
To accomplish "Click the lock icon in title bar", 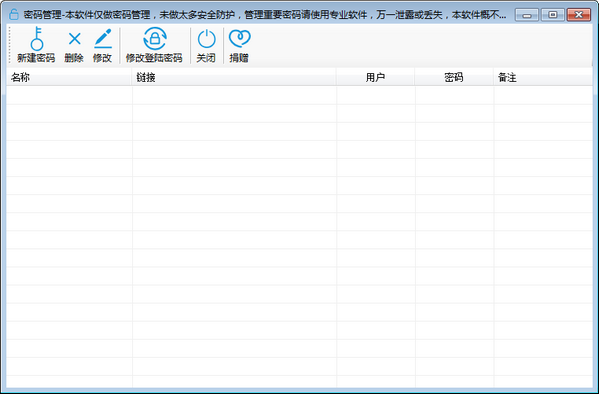I will [x=14, y=15].
